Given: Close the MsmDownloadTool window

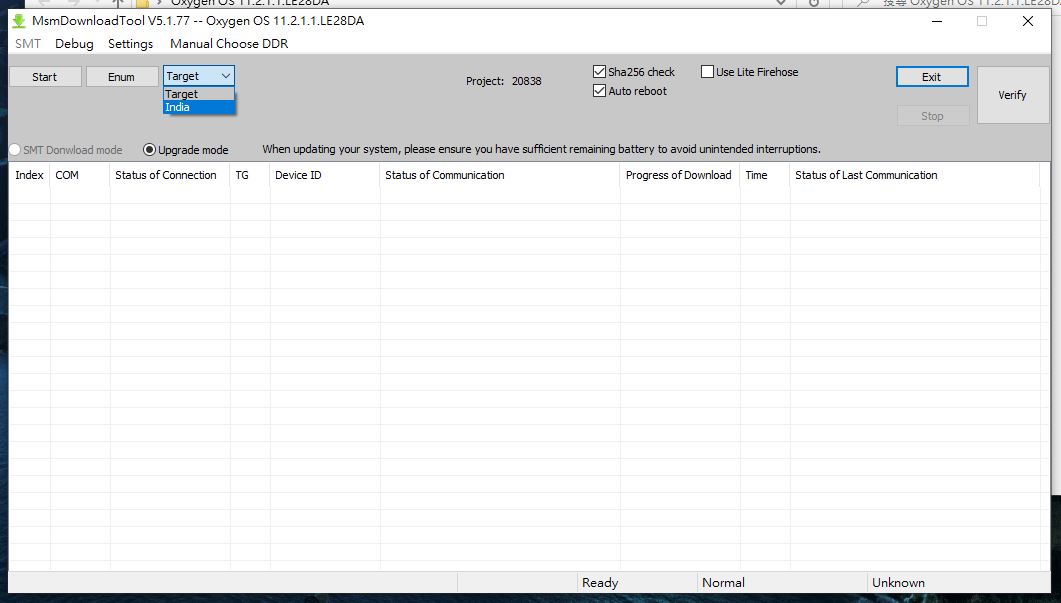Looking at the screenshot, I should tap(1027, 21).
